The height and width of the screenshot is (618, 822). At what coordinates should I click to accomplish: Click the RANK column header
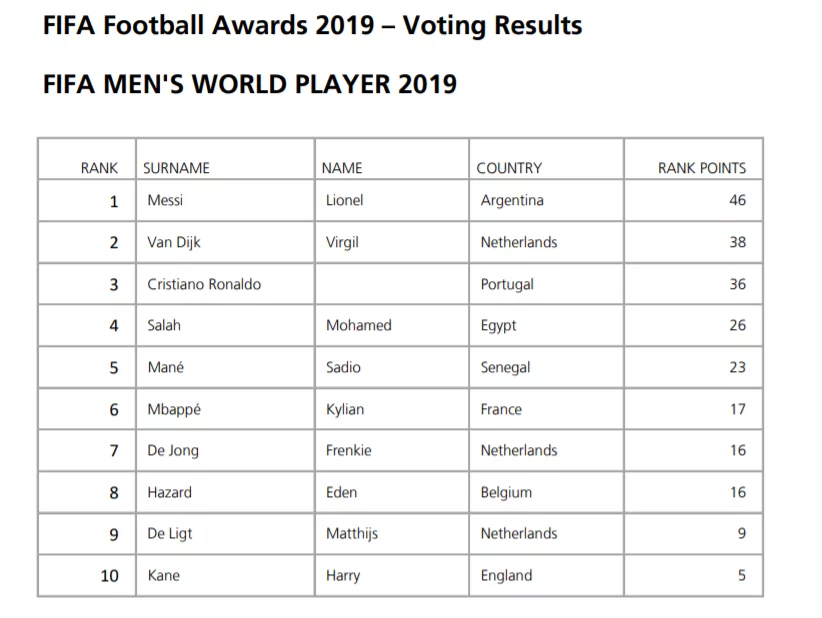(x=99, y=168)
